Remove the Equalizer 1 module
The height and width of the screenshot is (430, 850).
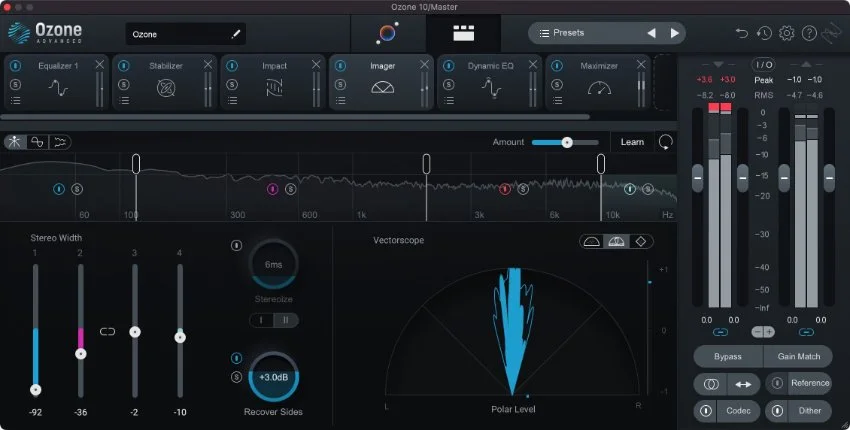pyautogui.click(x=100, y=65)
